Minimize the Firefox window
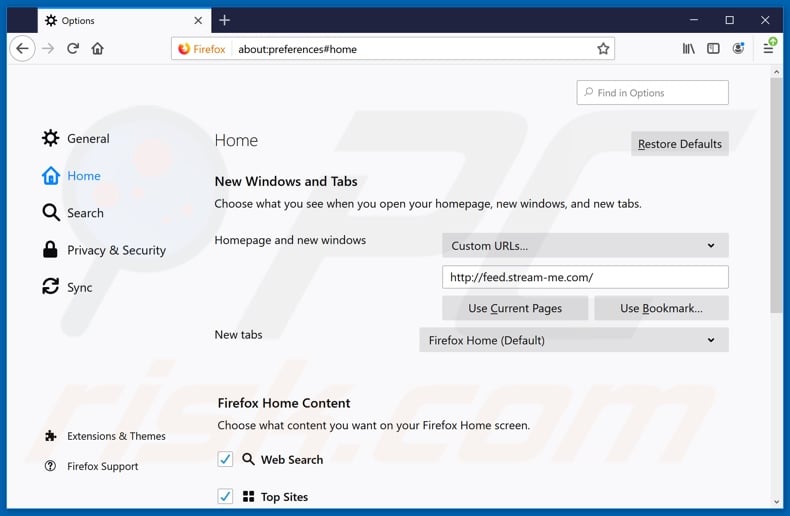Screen dimensions: 790x516 (x=694, y=20)
